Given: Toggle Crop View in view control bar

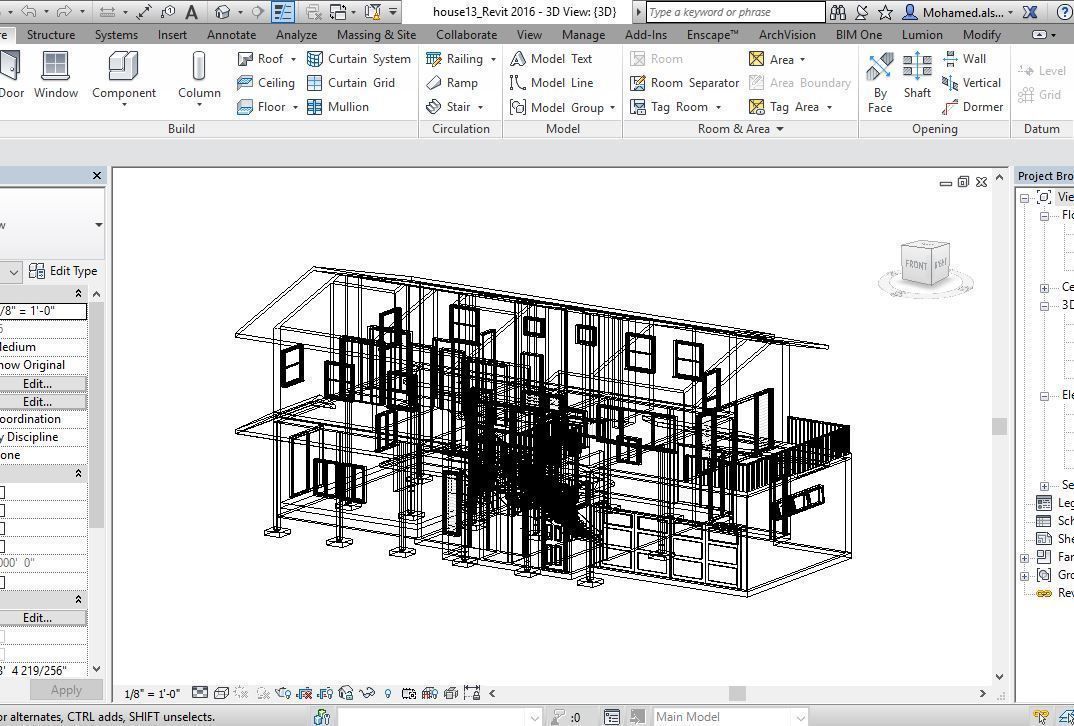Looking at the screenshot, I should [303, 693].
